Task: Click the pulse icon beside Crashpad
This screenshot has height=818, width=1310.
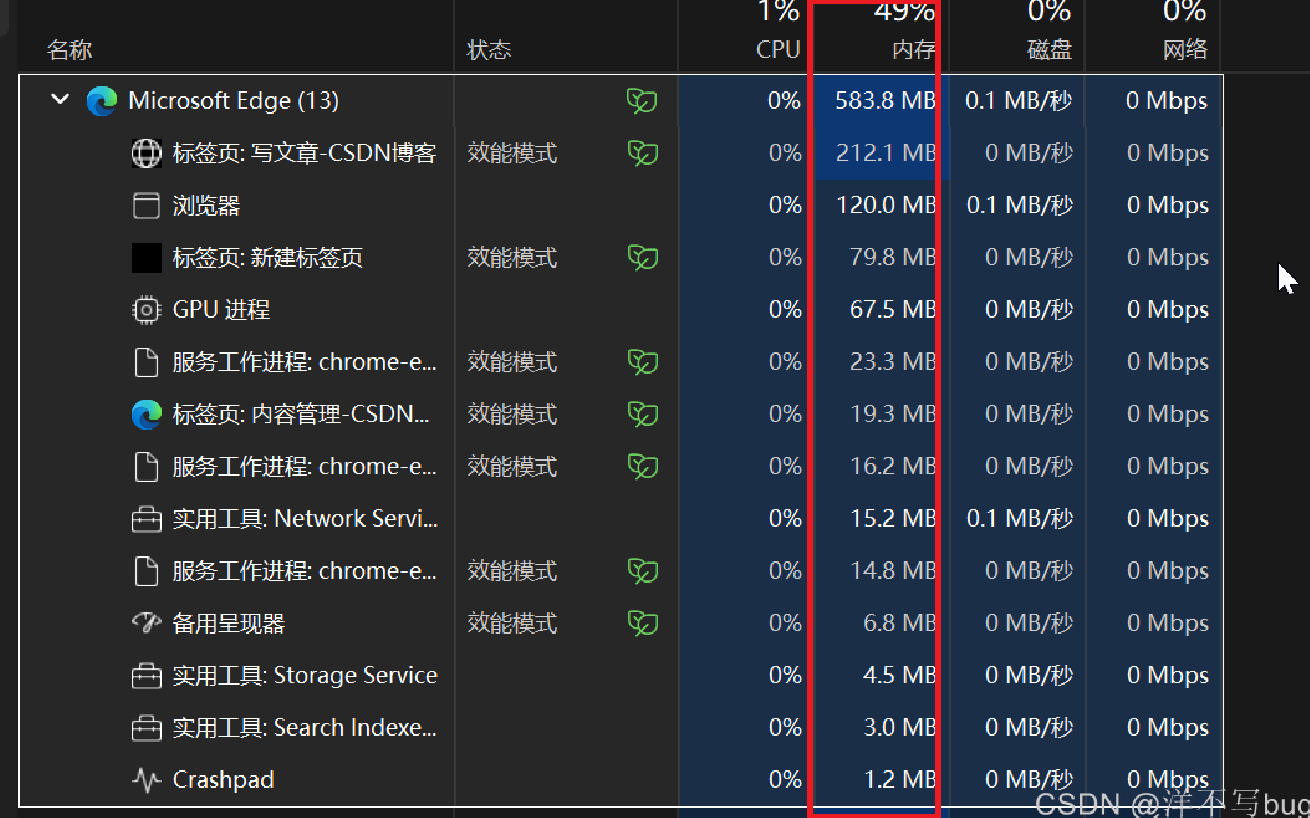Action: coord(147,780)
